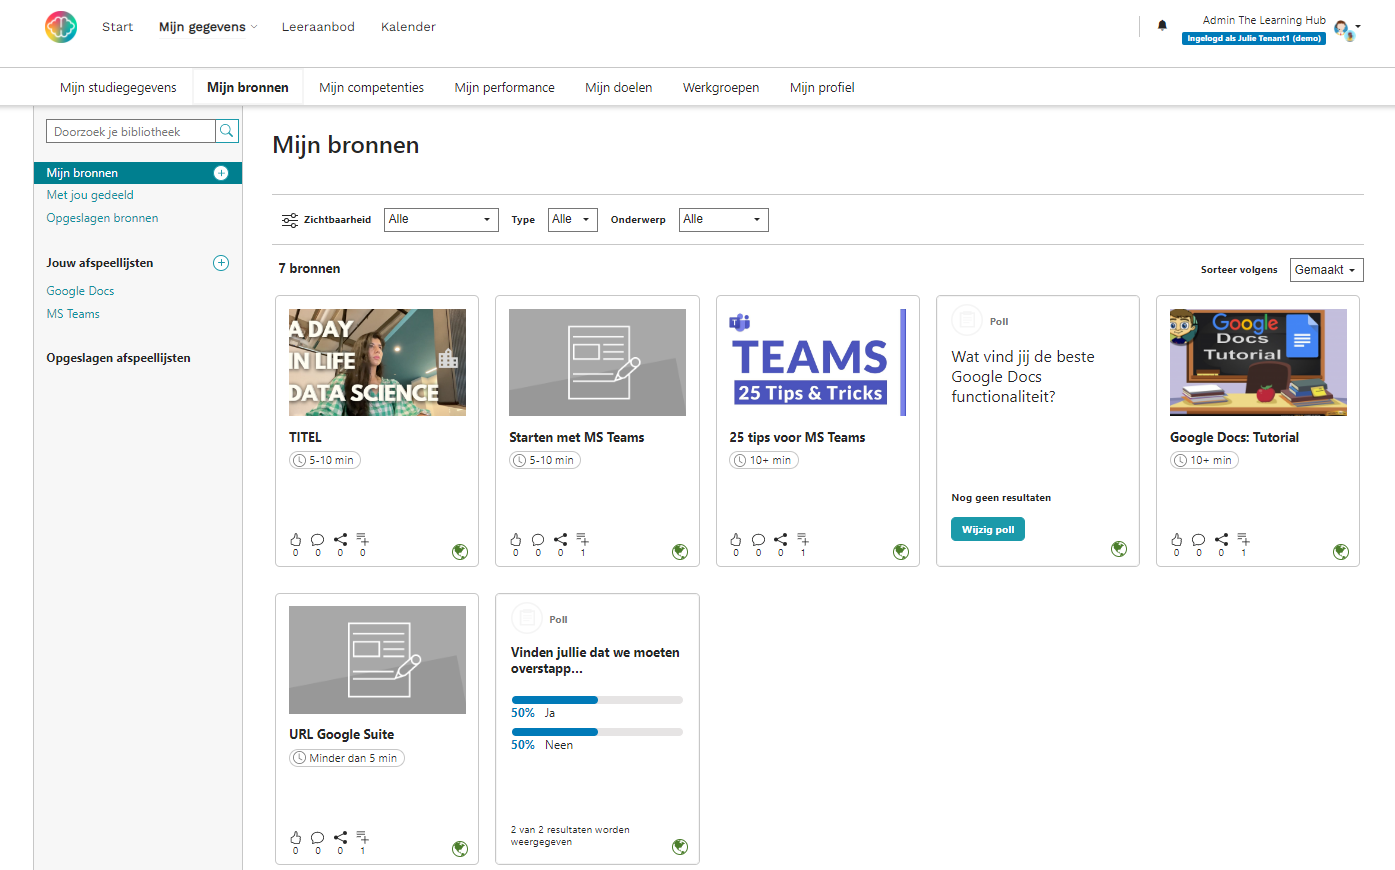
Task: Open the MS Teams playlist
Action: (73, 314)
